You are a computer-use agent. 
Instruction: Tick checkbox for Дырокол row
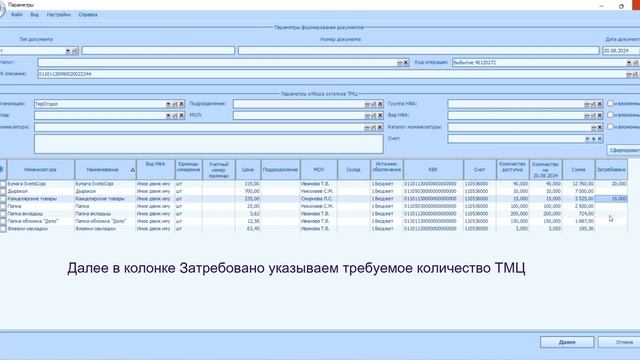pyautogui.click(x=3, y=191)
